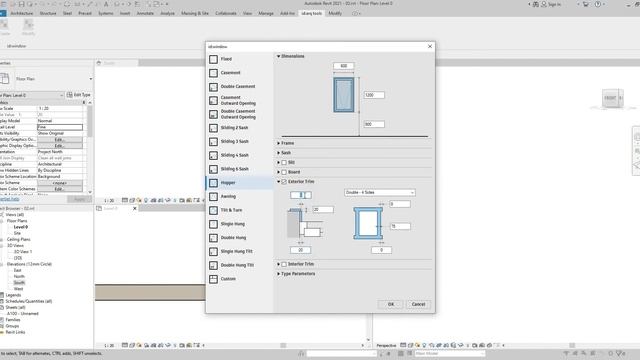Click the Modify tool in ribbon
Viewport: 640px width, 360px height.
click(28, 27)
